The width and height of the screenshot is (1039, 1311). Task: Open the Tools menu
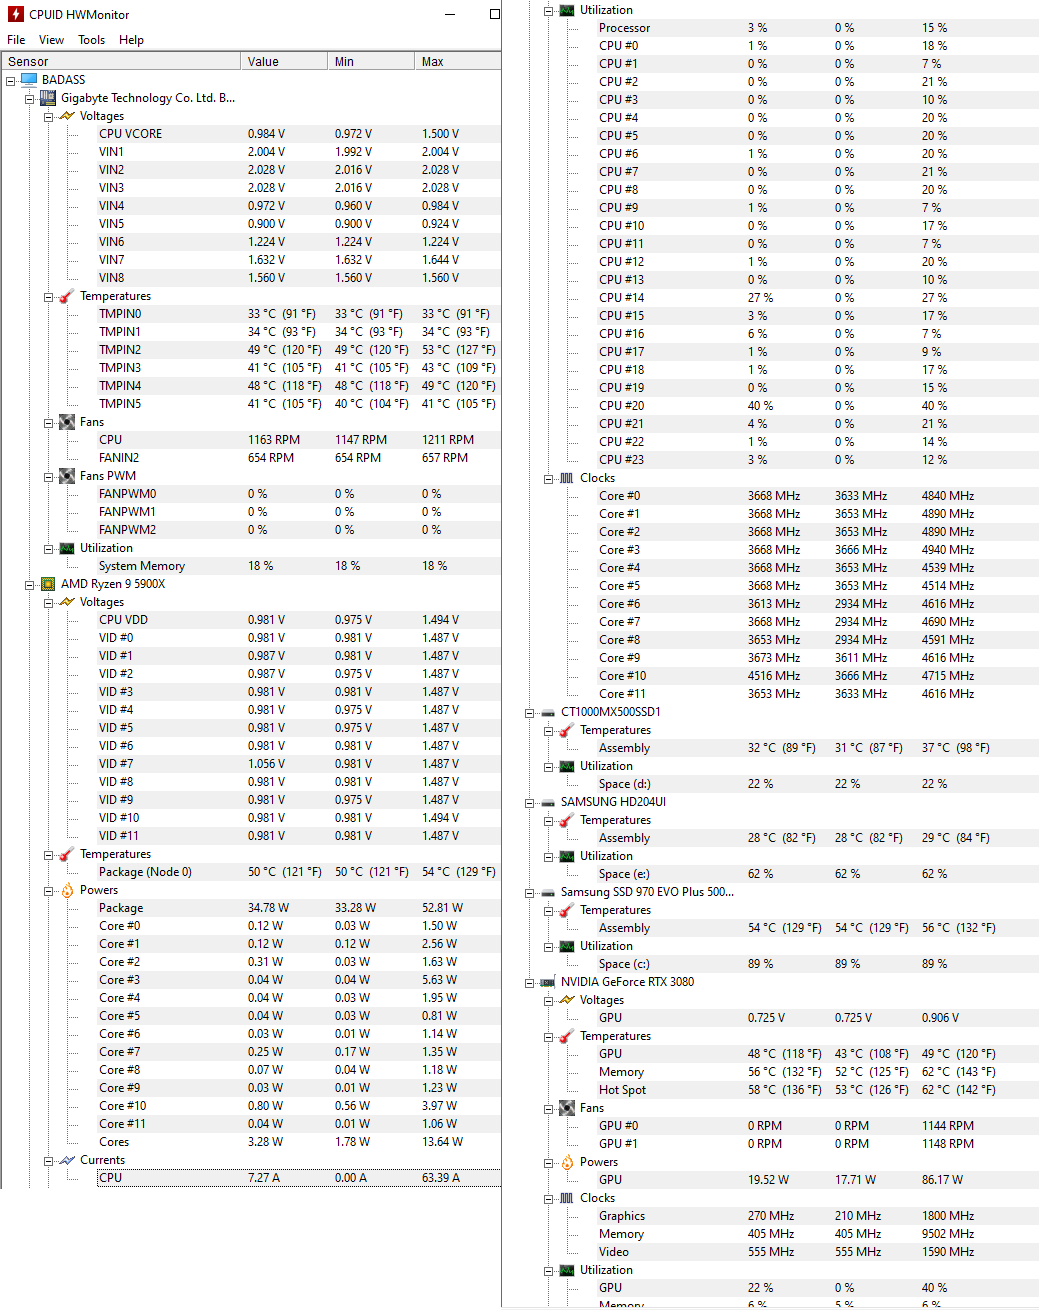click(91, 40)
